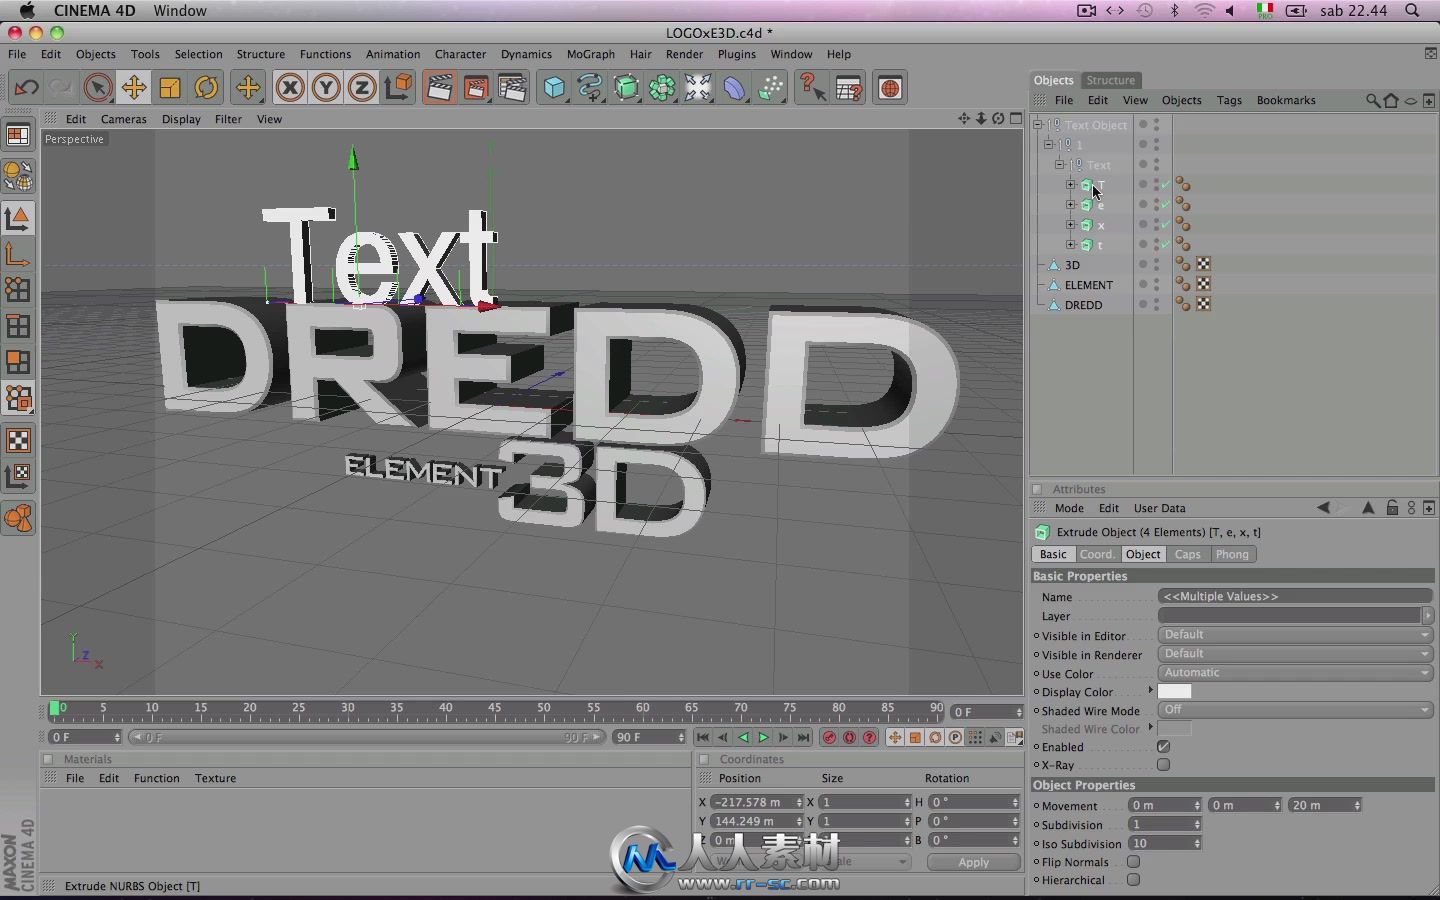Screen dimensions: 1440x900
Task: Toggle Y axis lock
Action: click(x=326, y=88)
